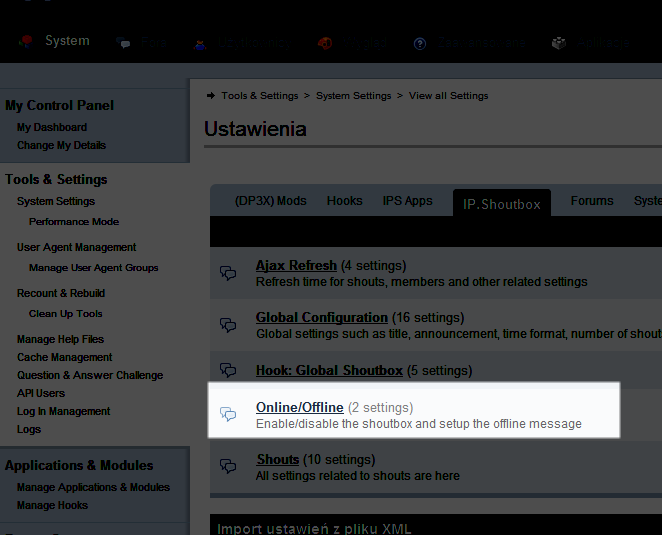Click Manage Hooks in the sidebar
Screen dimensions: 662x535
52,505
